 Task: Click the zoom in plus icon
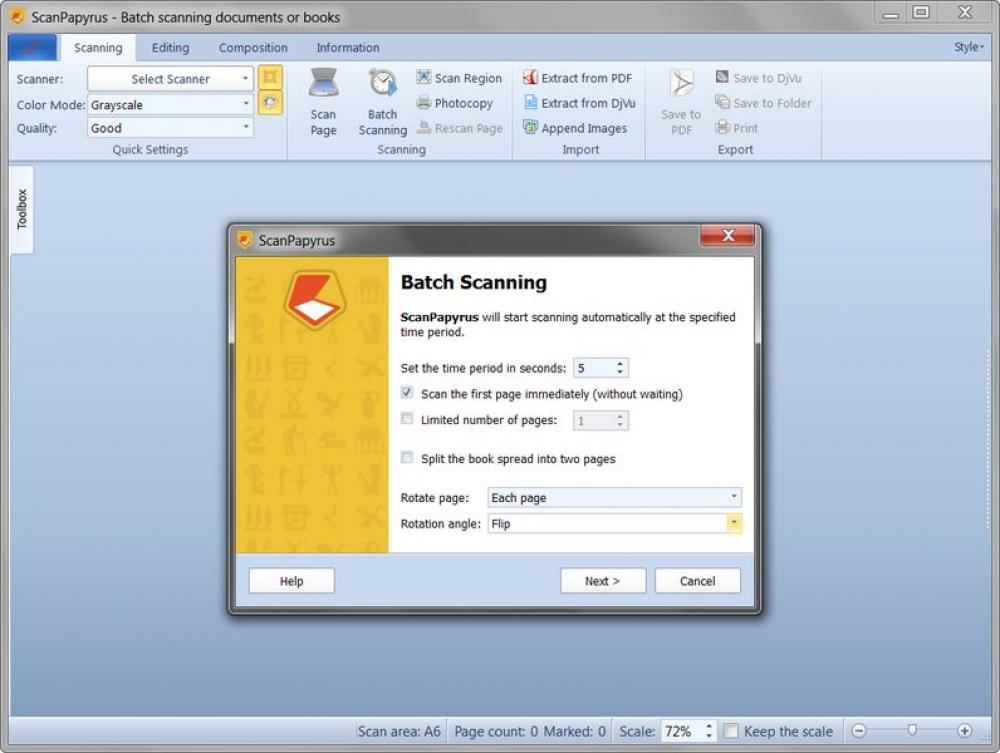pyautogui.click(x=964, y=731)
